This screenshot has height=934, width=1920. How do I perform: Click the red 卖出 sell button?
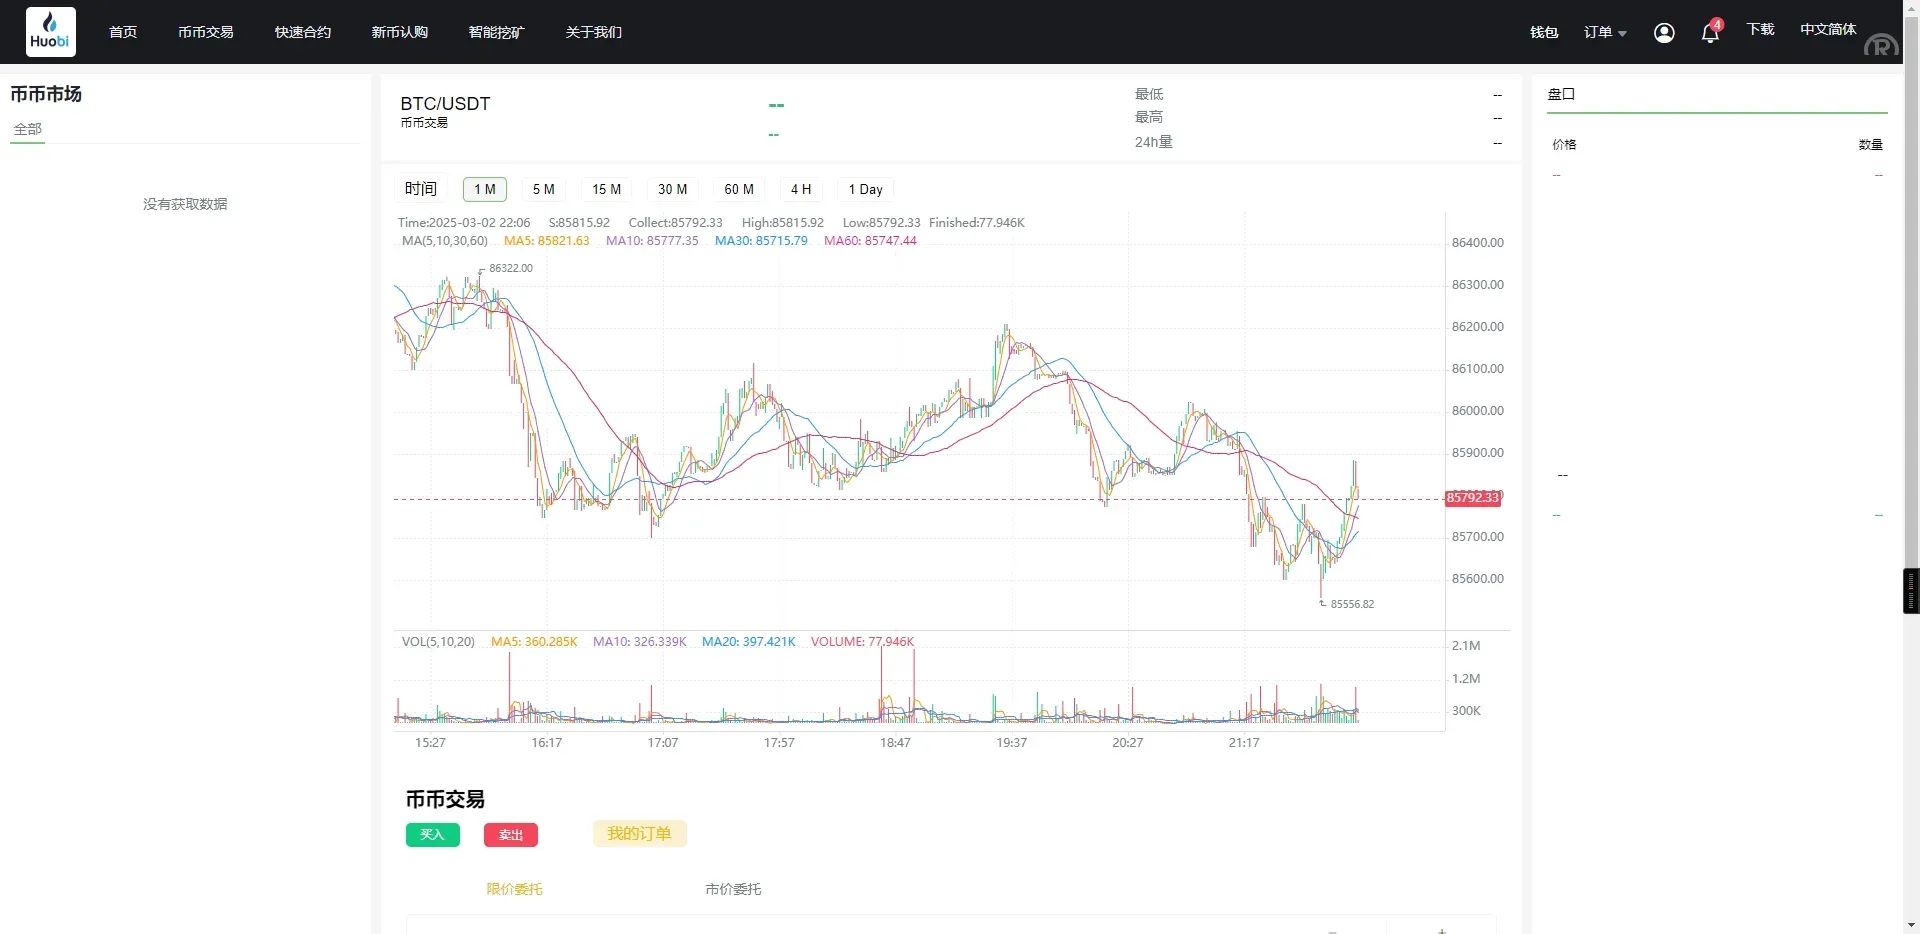click(x=510, y=834)
